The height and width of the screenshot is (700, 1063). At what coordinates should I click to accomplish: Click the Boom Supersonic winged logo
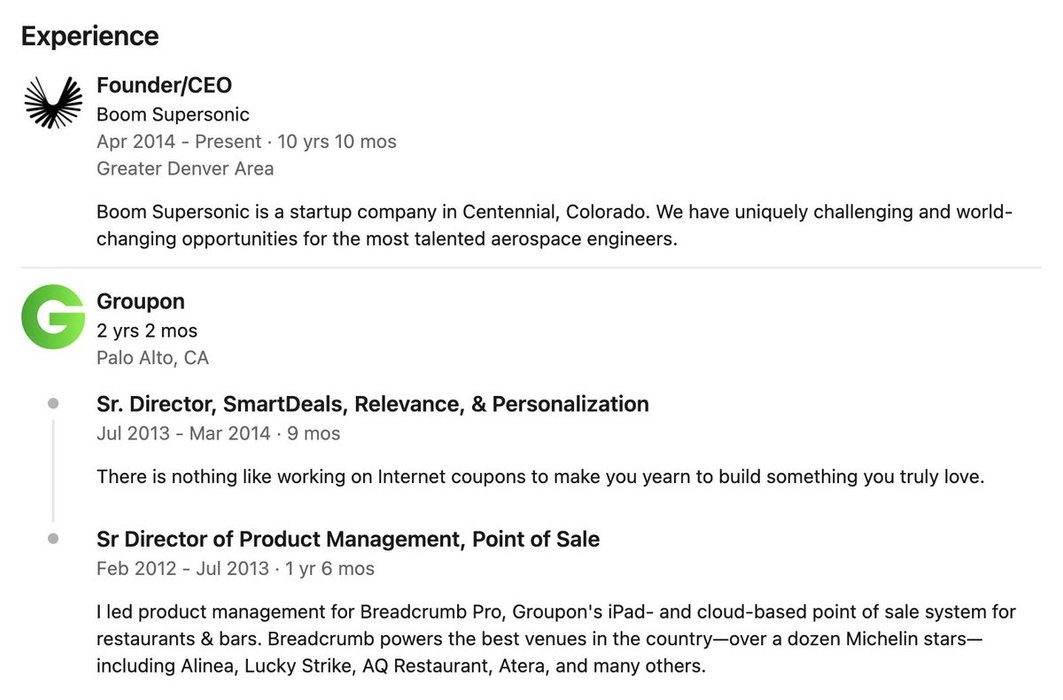tap(53, 102)
